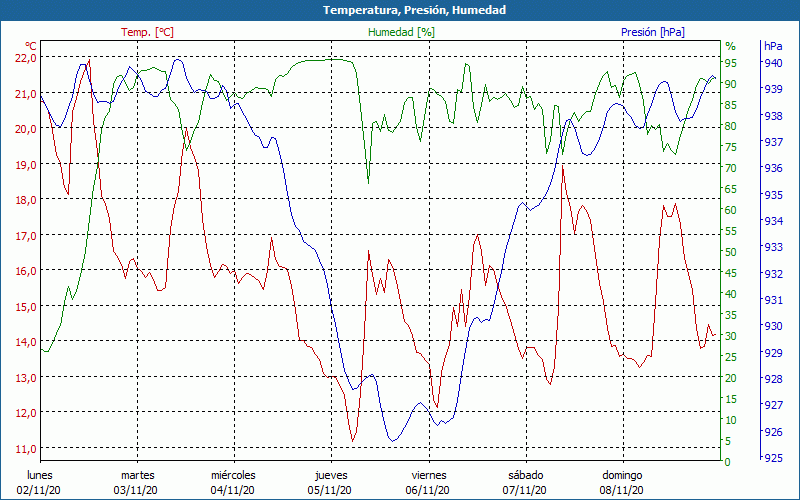Click the '933' pressure axis value
Image resolution: width=800 pixels, height=500 pixels.
pyautogui.click(x=773, y=247)
